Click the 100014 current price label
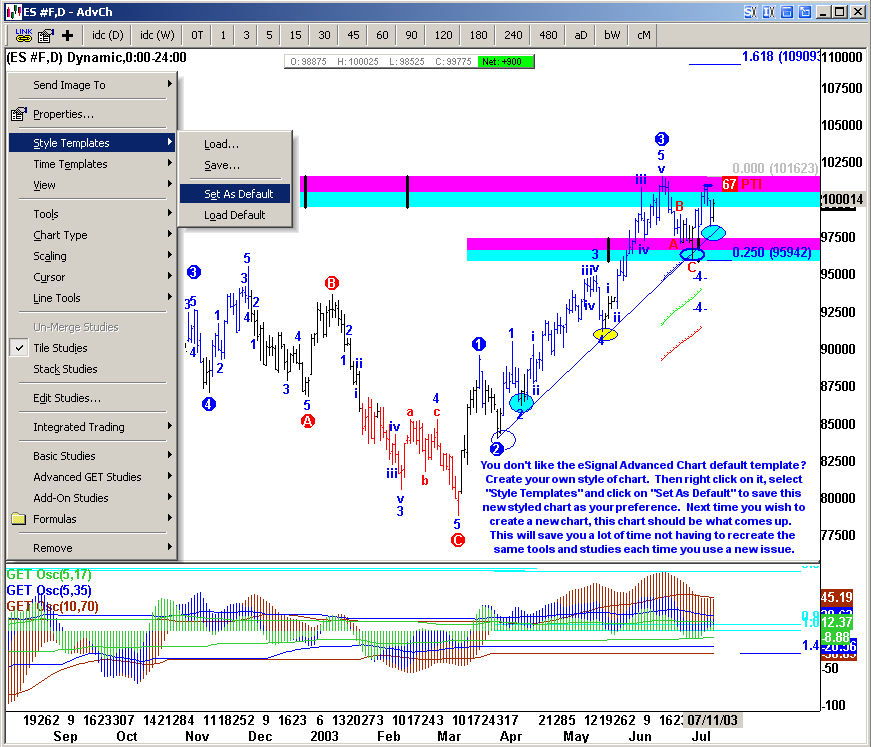871x747 pixels. 843,199
